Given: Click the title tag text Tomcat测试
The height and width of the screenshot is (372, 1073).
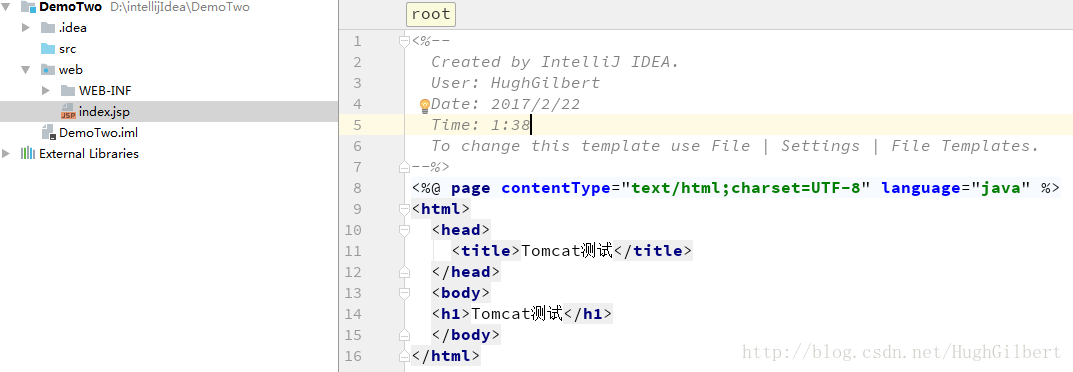Looking at the screenshot, I should click(x=567, y=251).
